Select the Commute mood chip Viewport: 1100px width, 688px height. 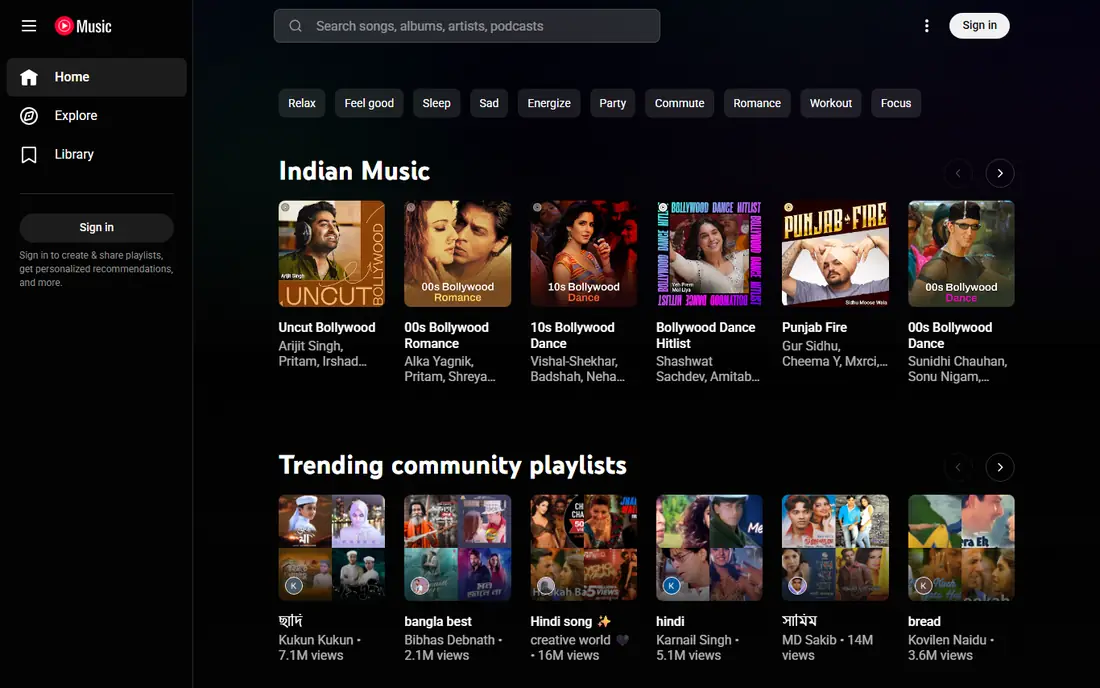(x=679, y=103)
